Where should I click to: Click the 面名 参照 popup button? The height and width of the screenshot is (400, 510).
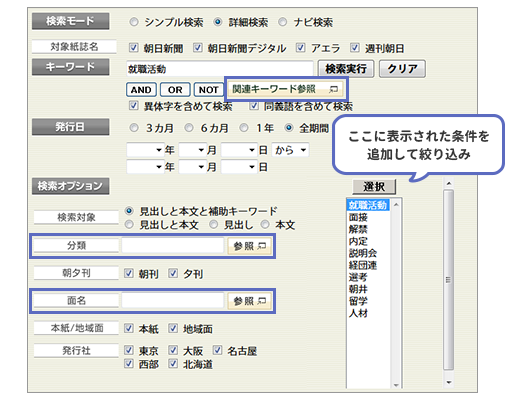249,301
